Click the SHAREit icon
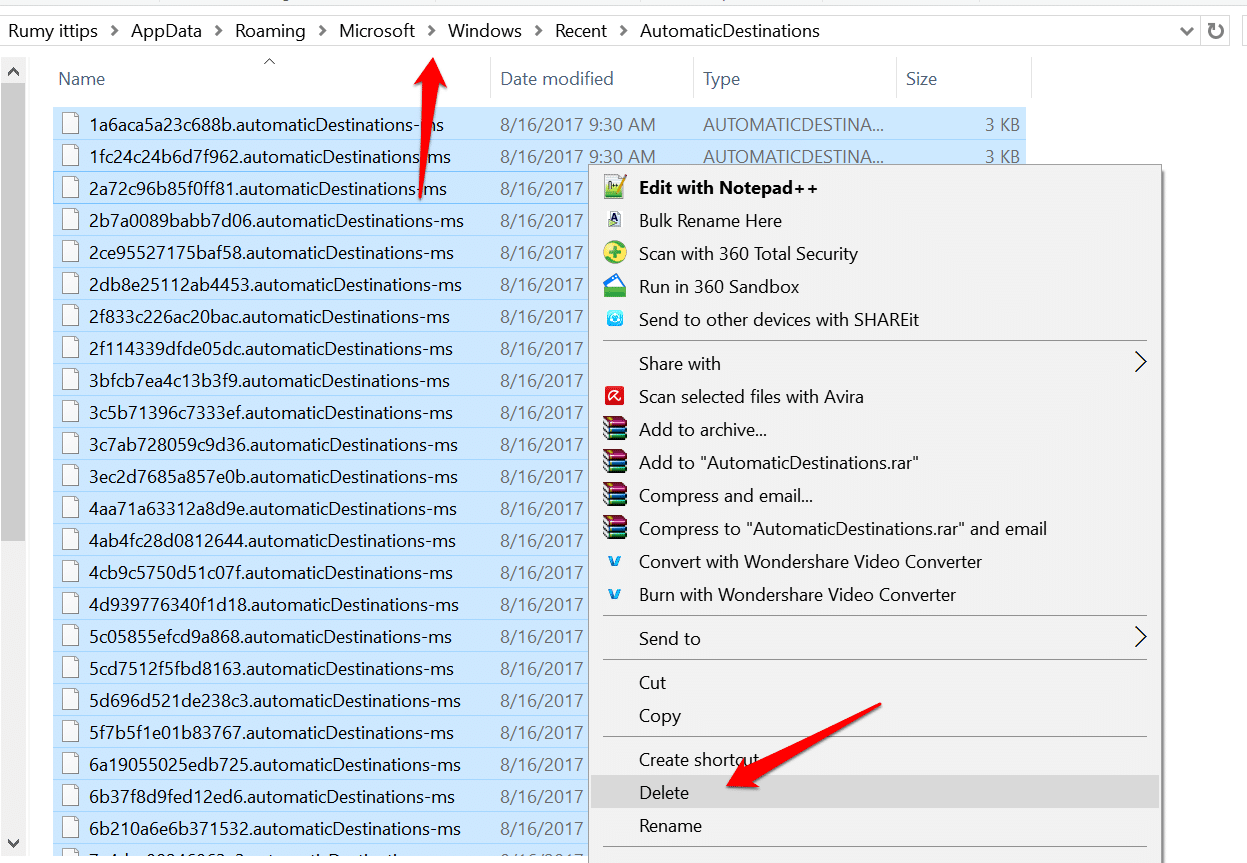Image resolution: width=1247 pixels, height=863 pixels. click(x=615, y=319)
